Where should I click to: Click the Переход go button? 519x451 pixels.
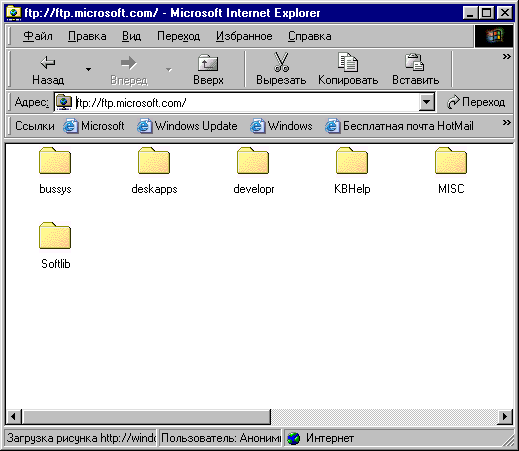476,102
